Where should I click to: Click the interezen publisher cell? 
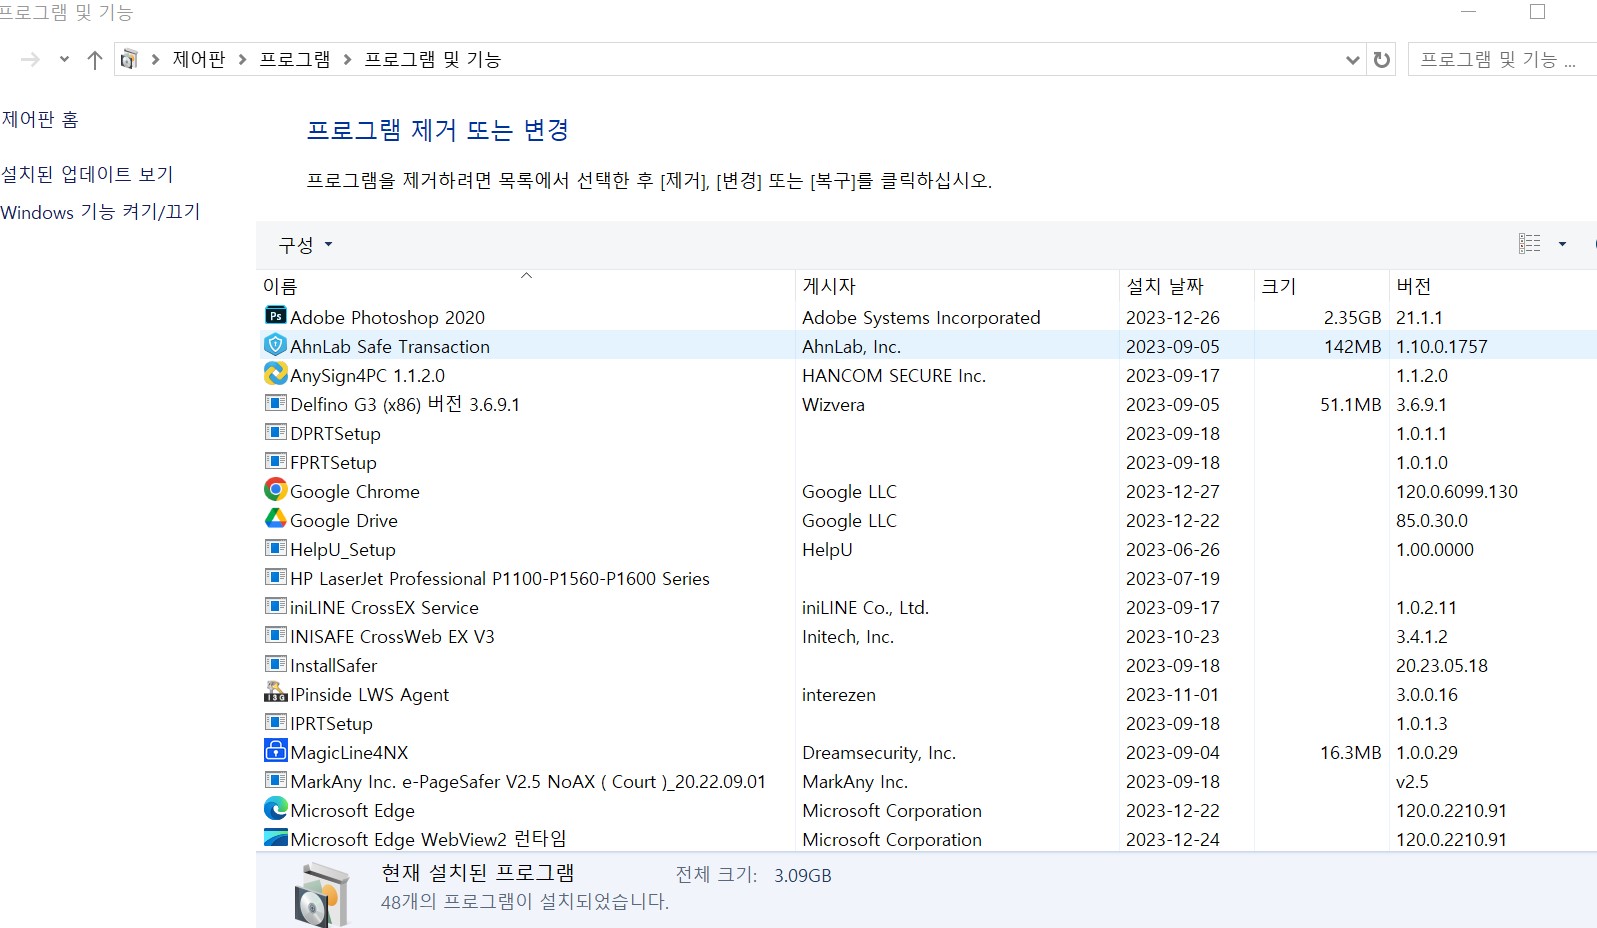point(838,694)
